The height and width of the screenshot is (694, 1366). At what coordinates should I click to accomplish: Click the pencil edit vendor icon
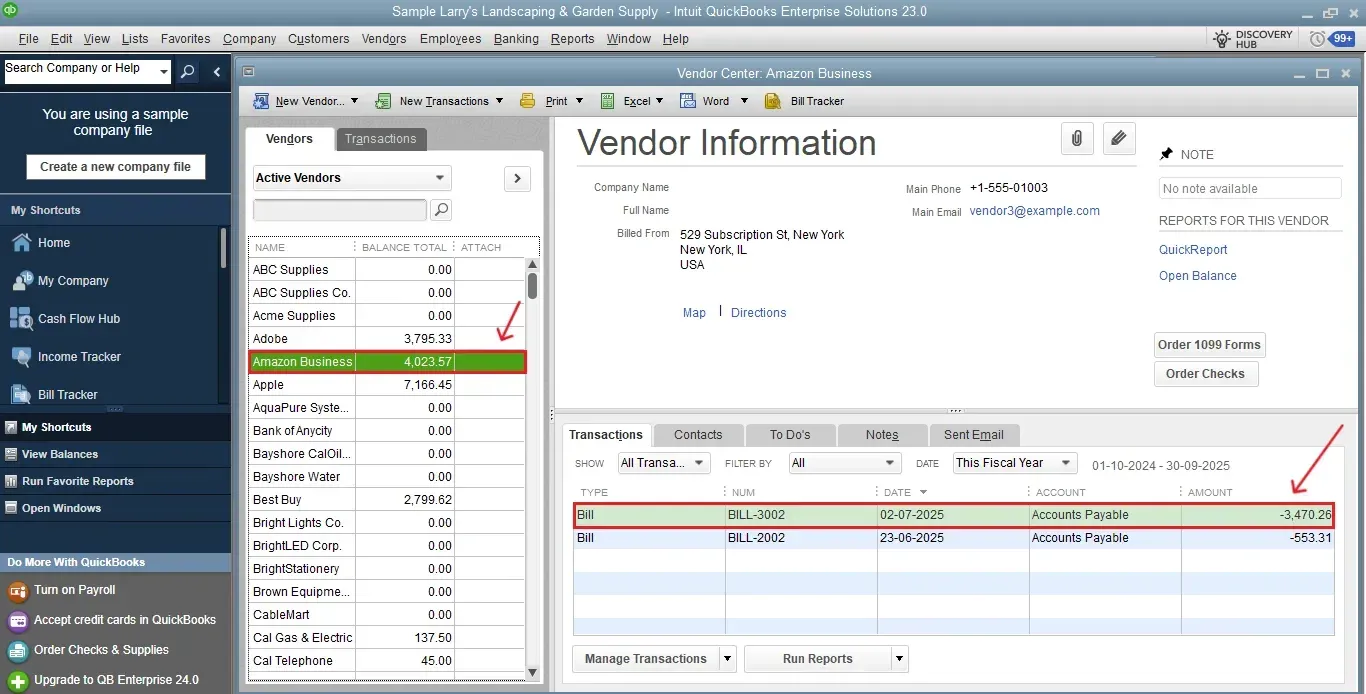point(1119,139)
